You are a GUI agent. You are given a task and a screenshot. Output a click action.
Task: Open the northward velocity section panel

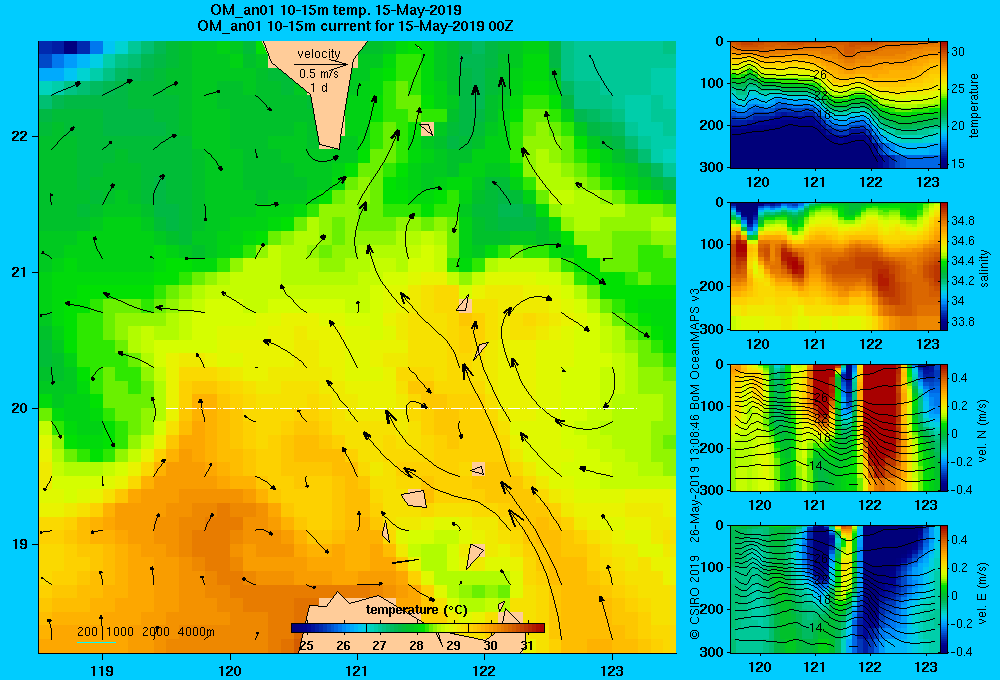point(835,427)
